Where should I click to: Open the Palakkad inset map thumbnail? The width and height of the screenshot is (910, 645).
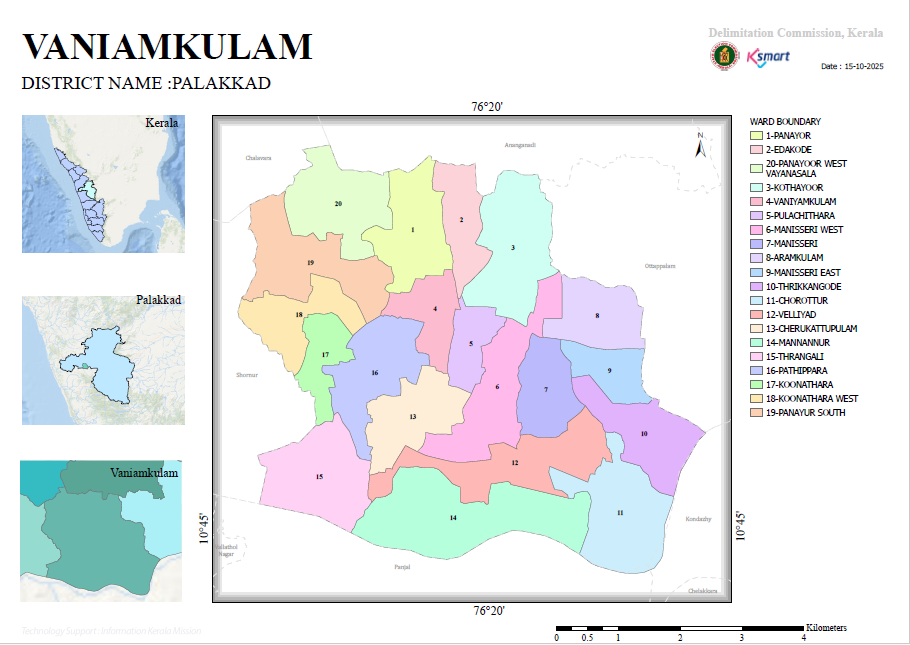[103, 360]
